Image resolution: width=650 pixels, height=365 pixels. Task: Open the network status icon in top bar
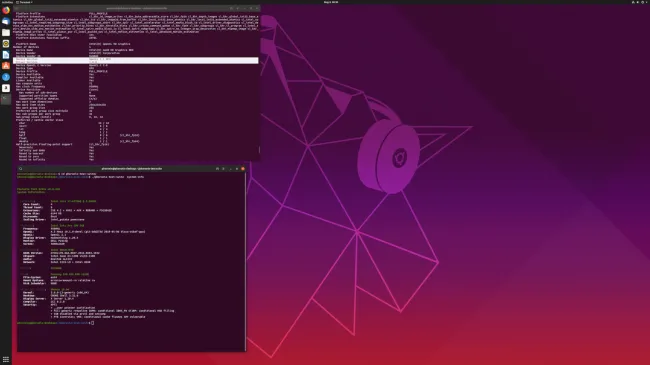(633, 2)
